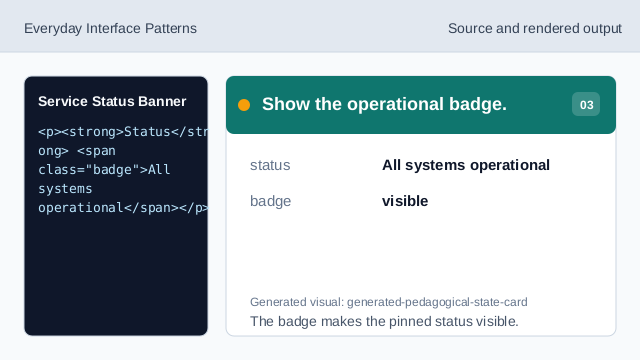Click the 'visible' badge value
The height and width of the screenshot is (360, 640).
click(405, 201)
